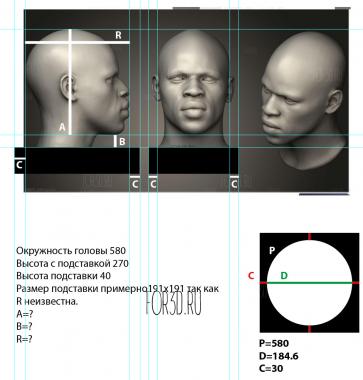Screen dimensions: 363x380
Task: Click the text 'A=?'
Action: point(25,314)
